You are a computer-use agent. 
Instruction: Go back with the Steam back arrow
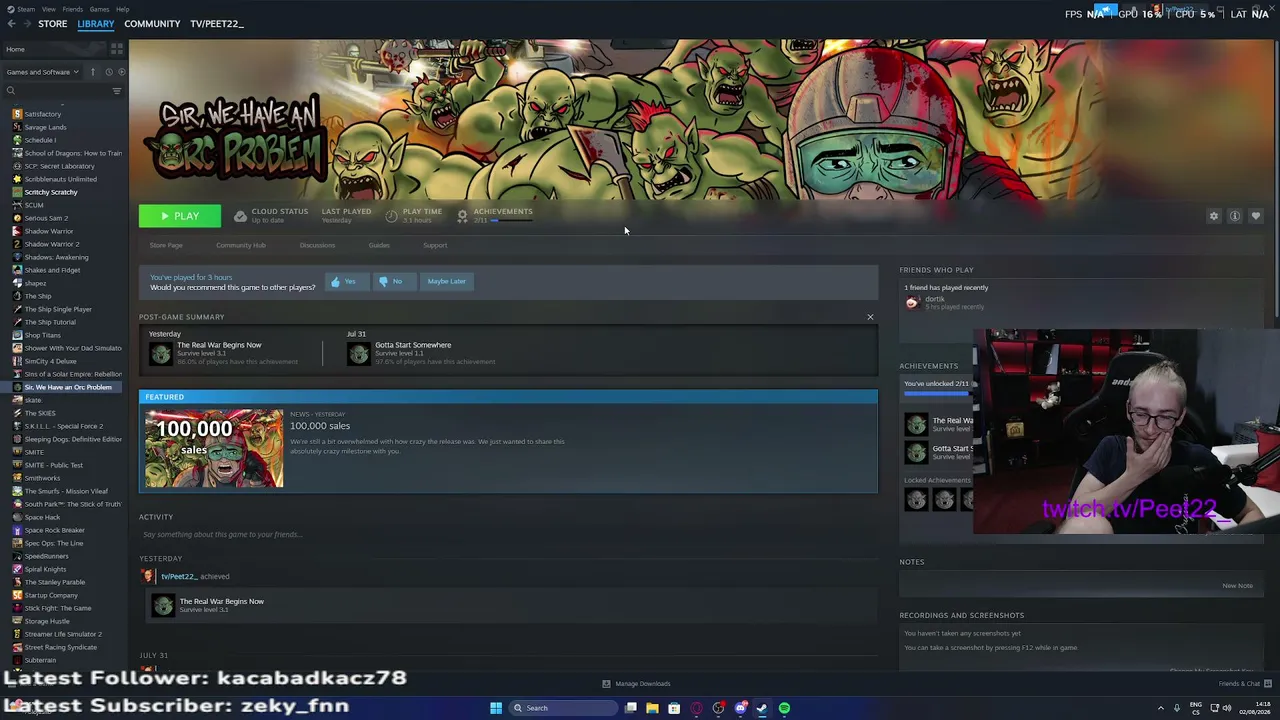click(x=10, y=23)
